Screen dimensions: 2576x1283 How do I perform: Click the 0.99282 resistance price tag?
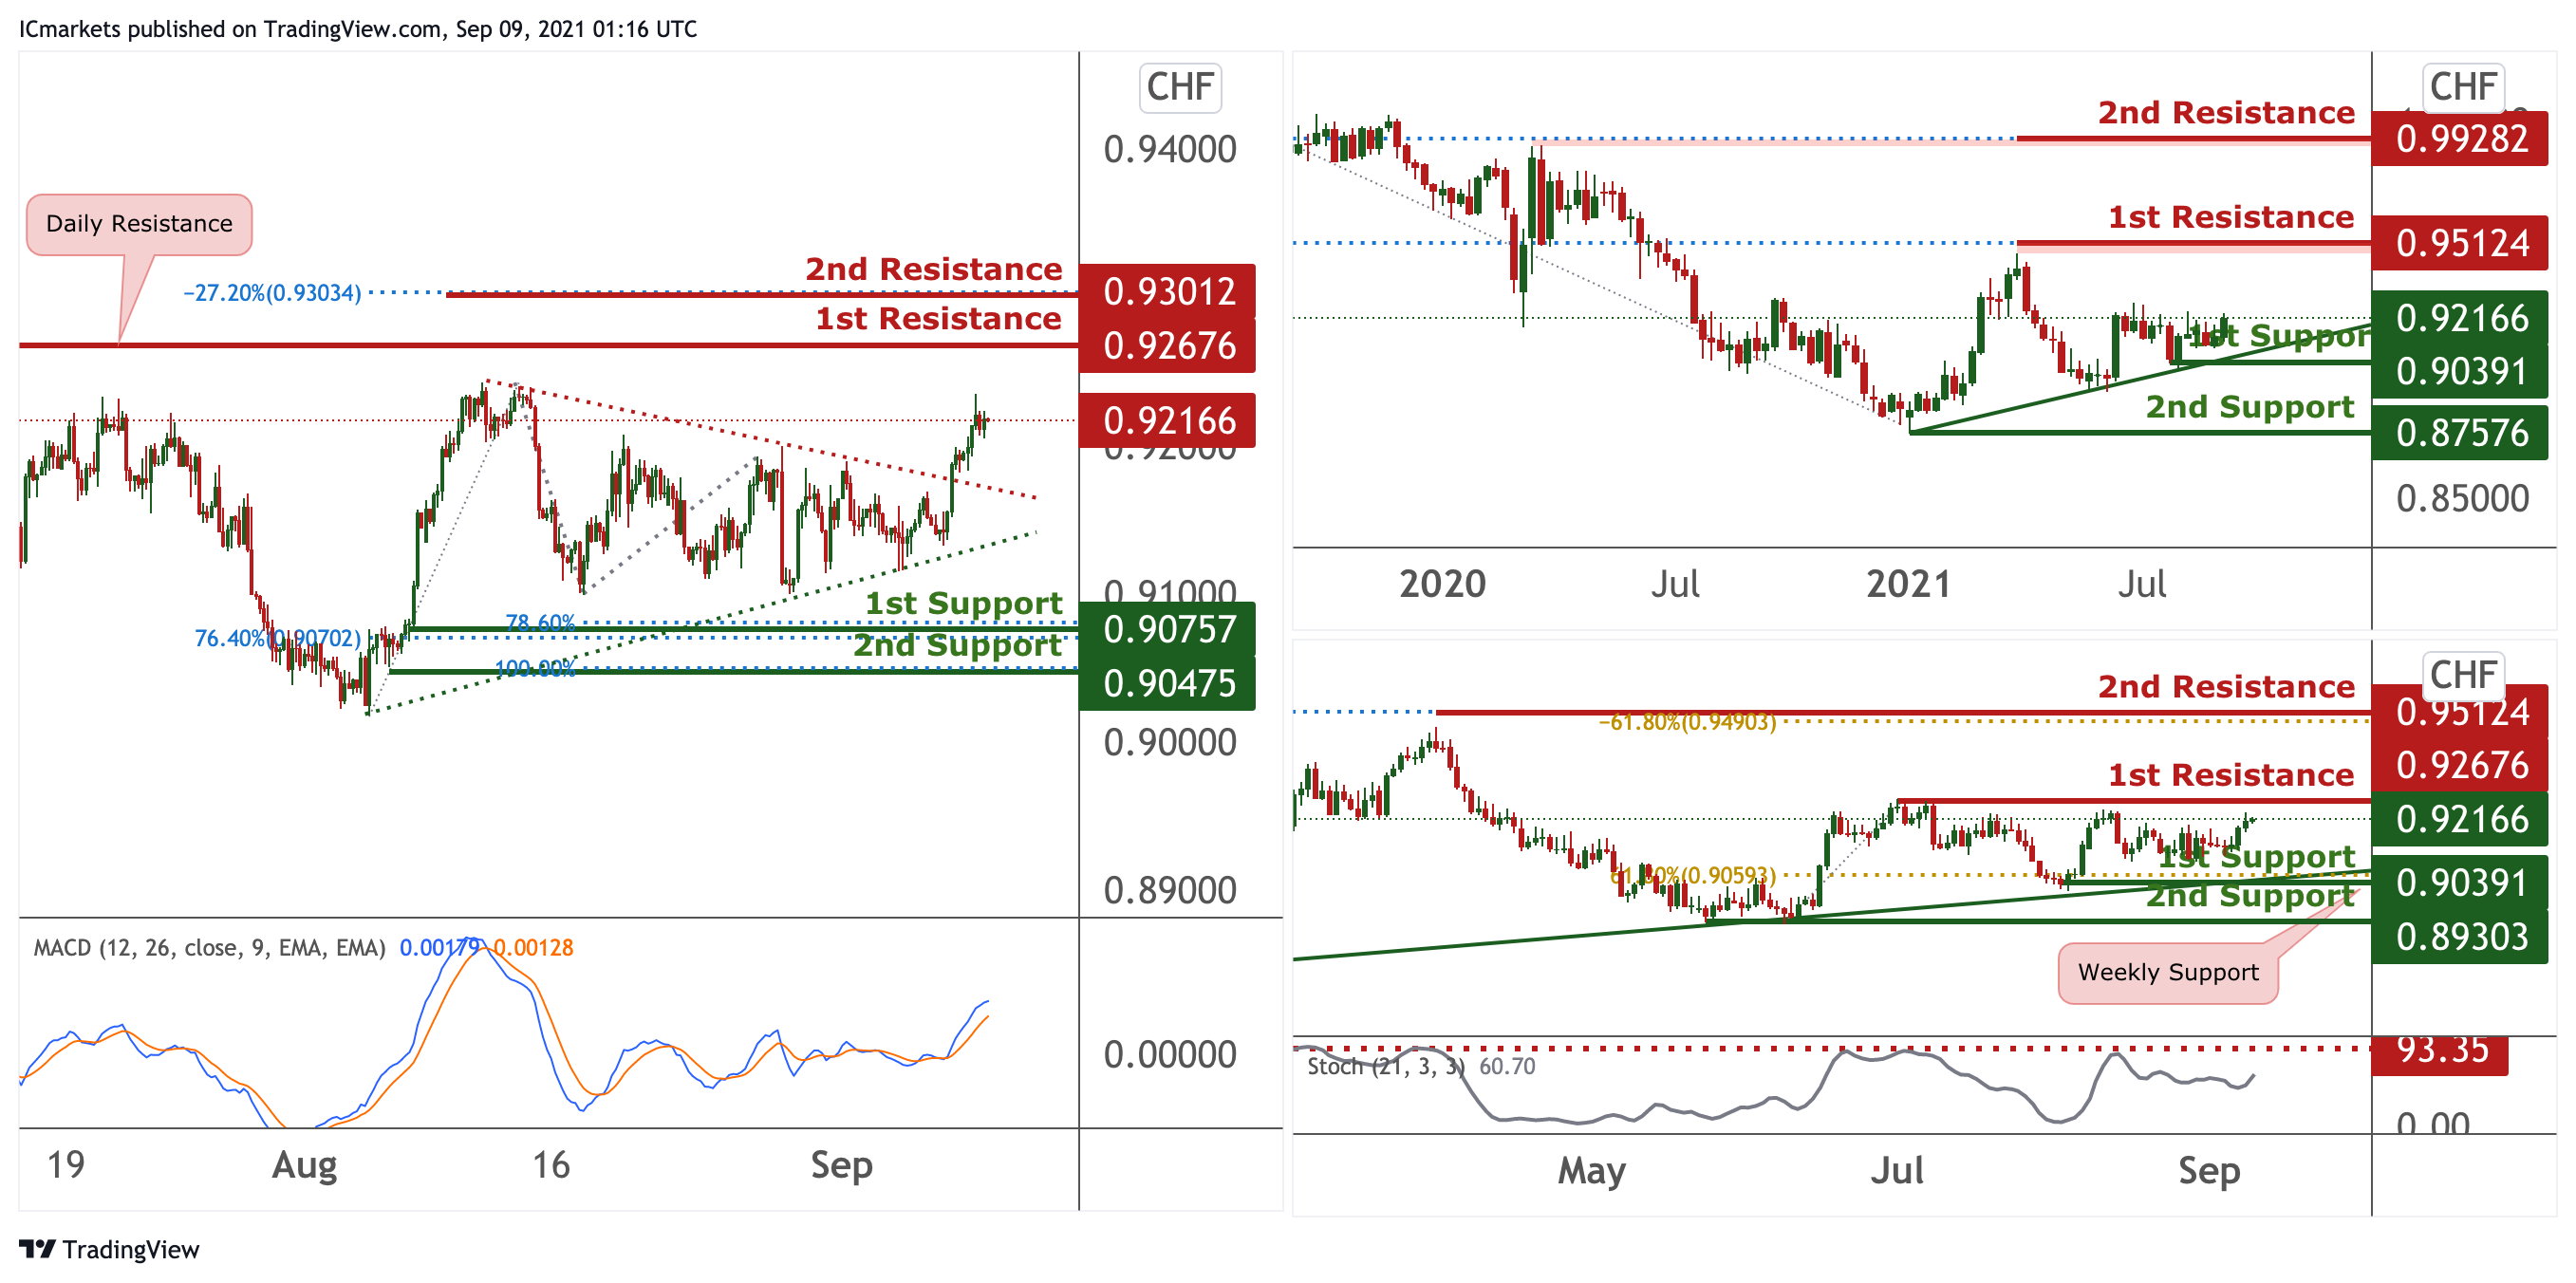click(x=2460, y=139)
